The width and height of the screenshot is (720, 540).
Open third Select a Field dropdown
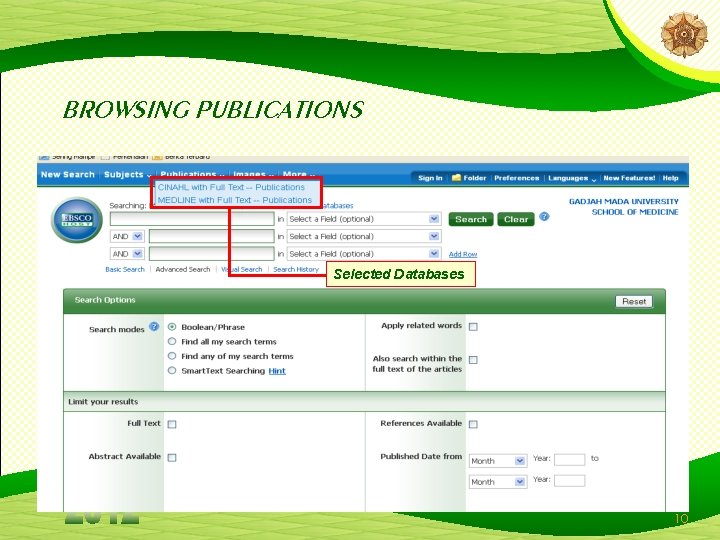tap(364, 253)
